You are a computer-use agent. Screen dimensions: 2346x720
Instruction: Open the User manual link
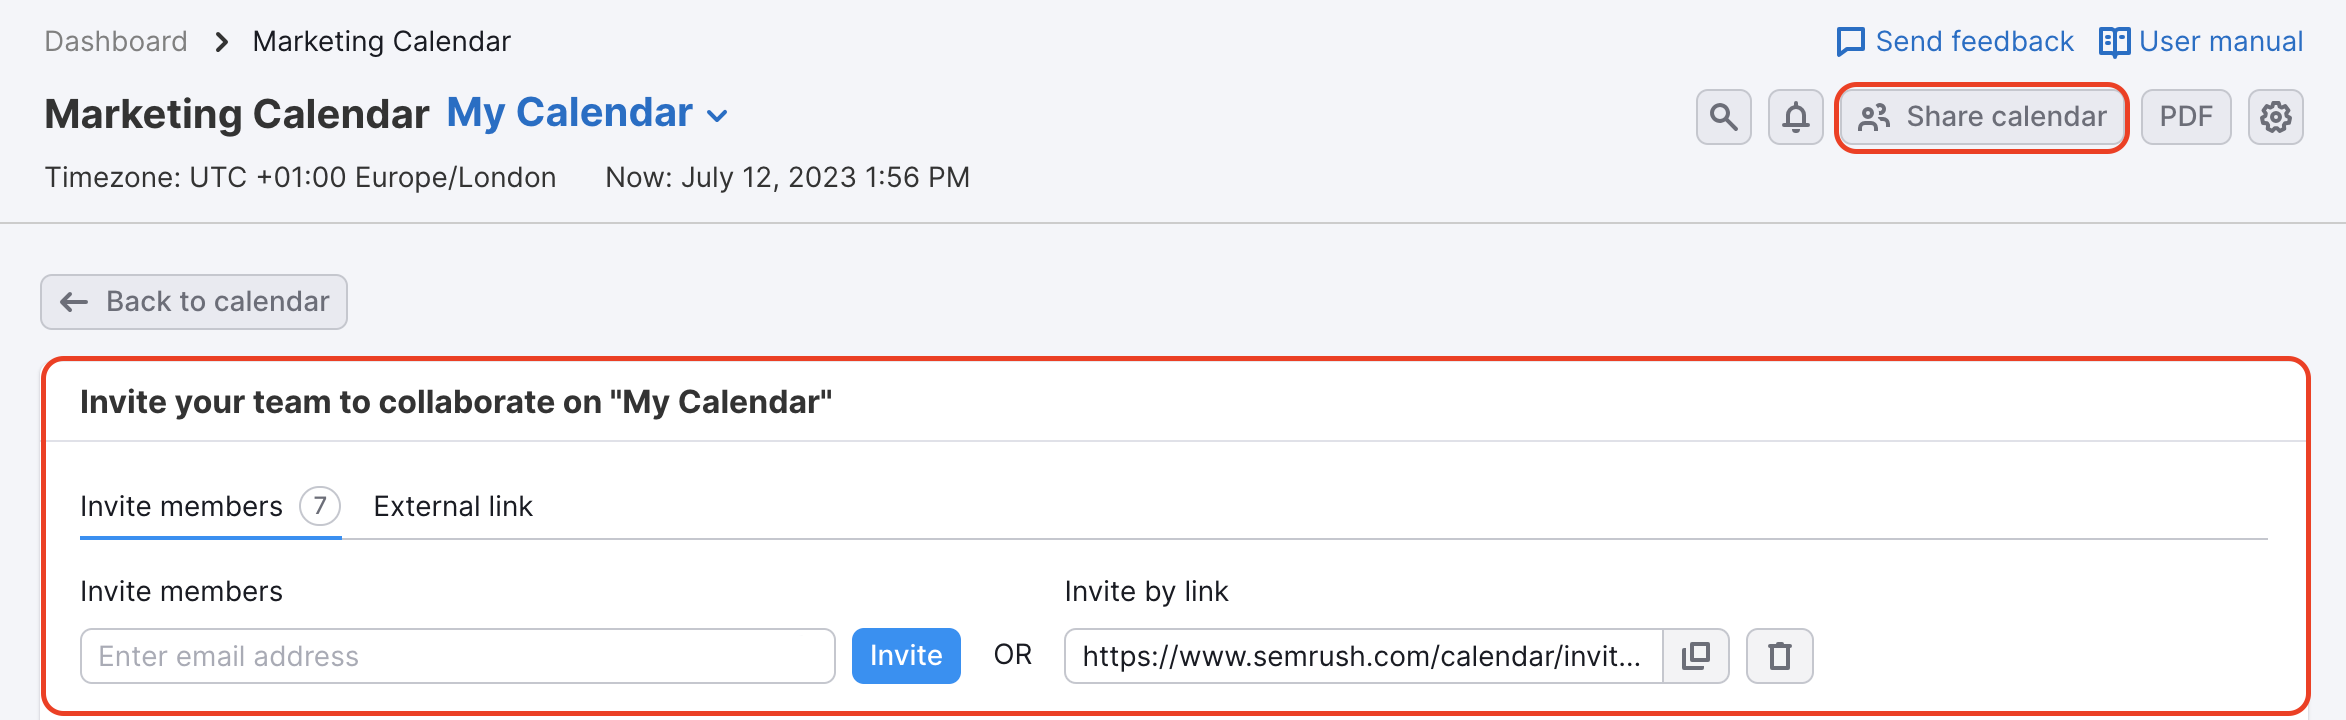pos(2220,42)
